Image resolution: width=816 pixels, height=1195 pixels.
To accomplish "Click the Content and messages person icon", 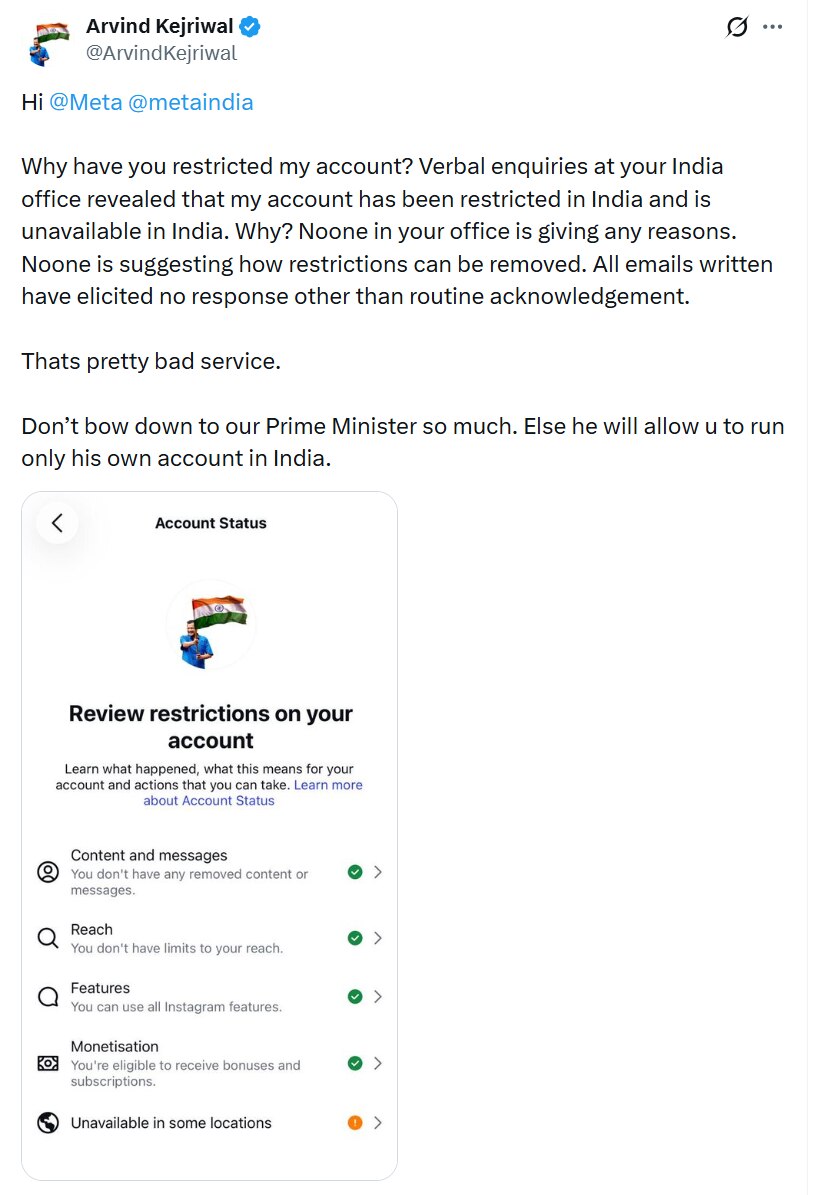I will click(48, 872).
